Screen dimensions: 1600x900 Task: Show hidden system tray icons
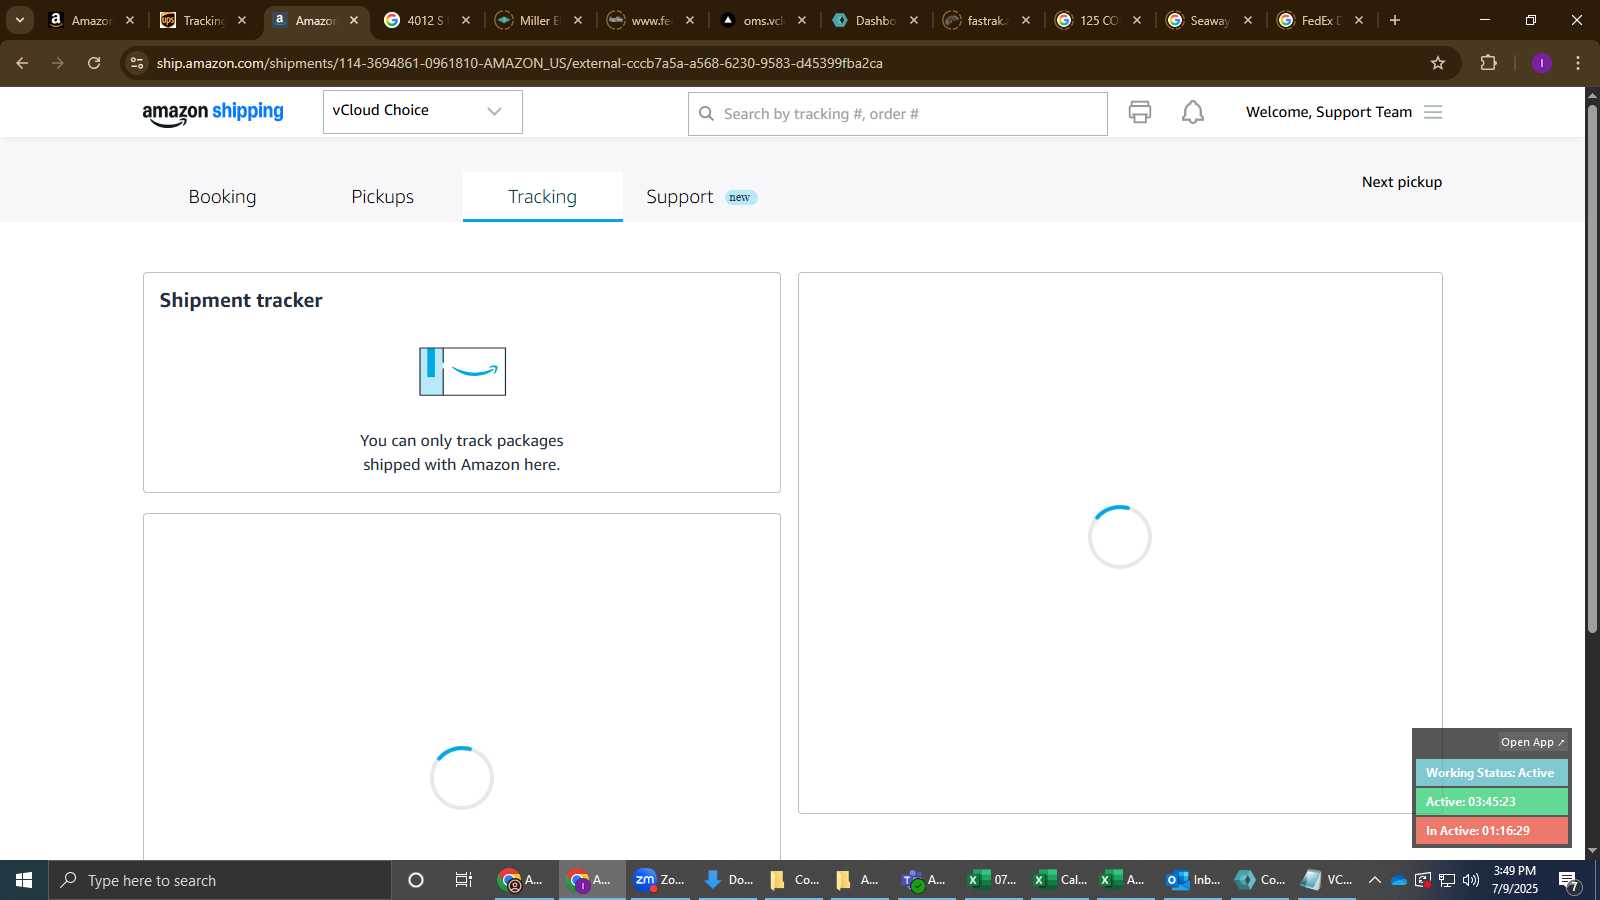click(1375, 880)
